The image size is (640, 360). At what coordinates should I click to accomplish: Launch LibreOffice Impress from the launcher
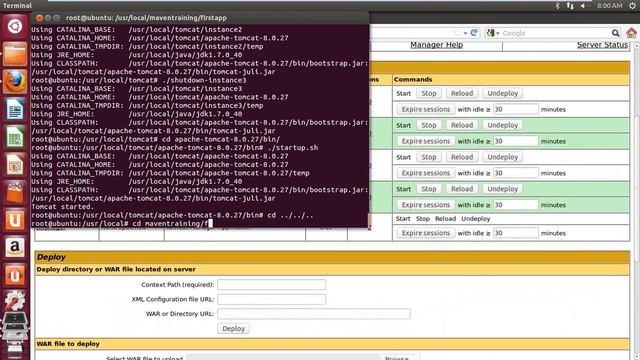click(15, 164)
